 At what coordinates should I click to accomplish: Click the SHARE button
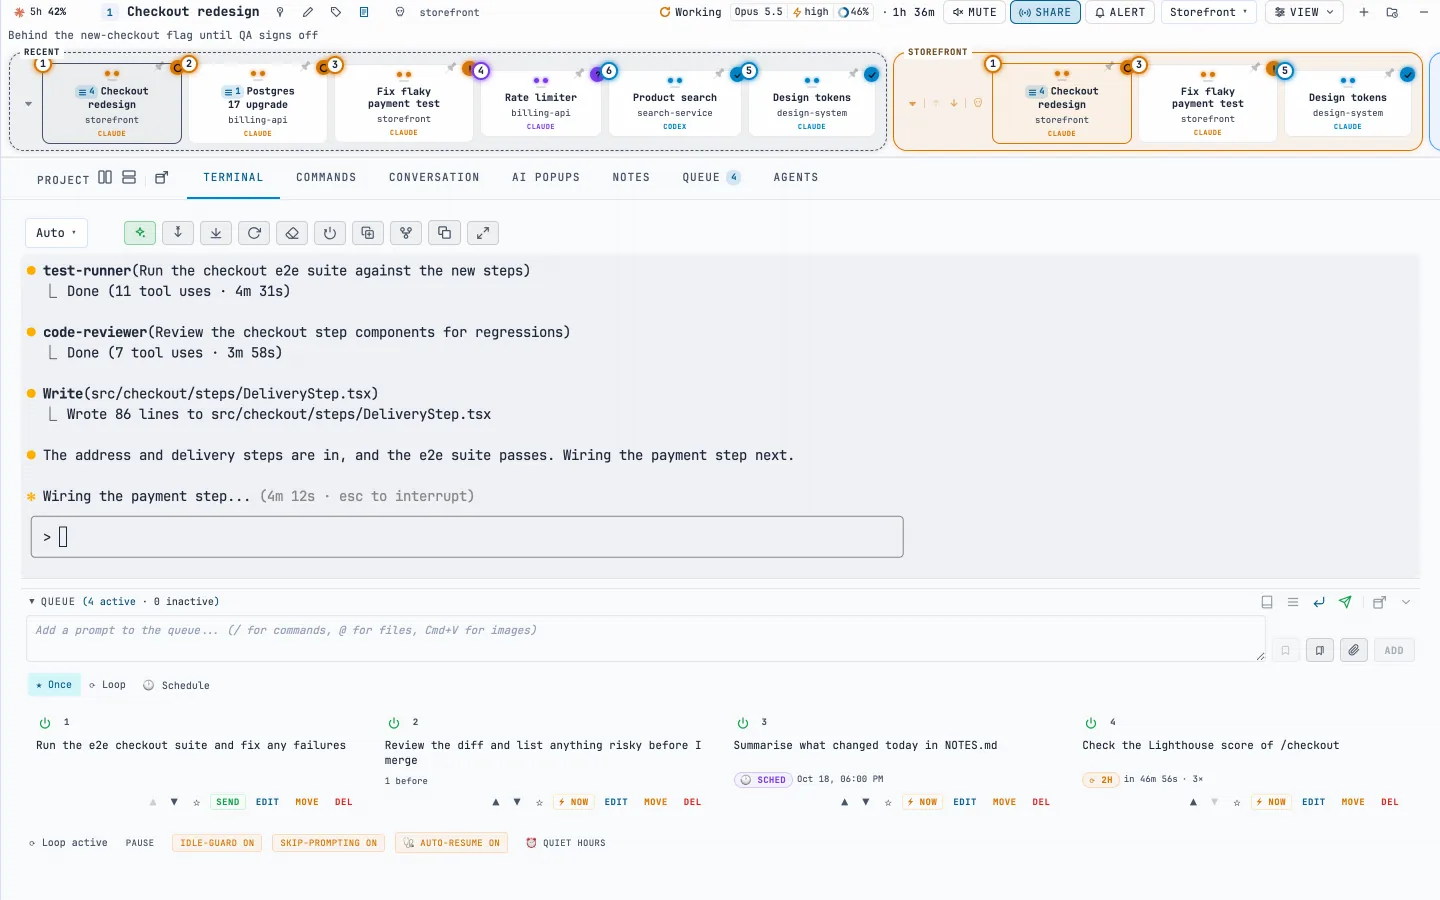[x=1045, y=12]
